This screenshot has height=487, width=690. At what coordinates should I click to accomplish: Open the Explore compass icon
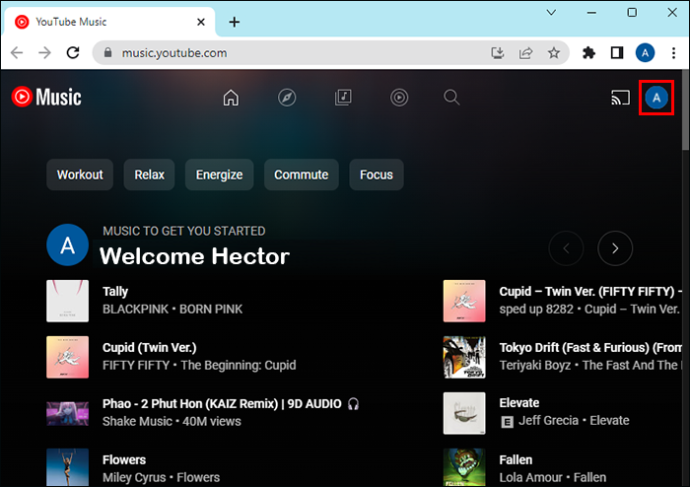click(x=287, y=97)
